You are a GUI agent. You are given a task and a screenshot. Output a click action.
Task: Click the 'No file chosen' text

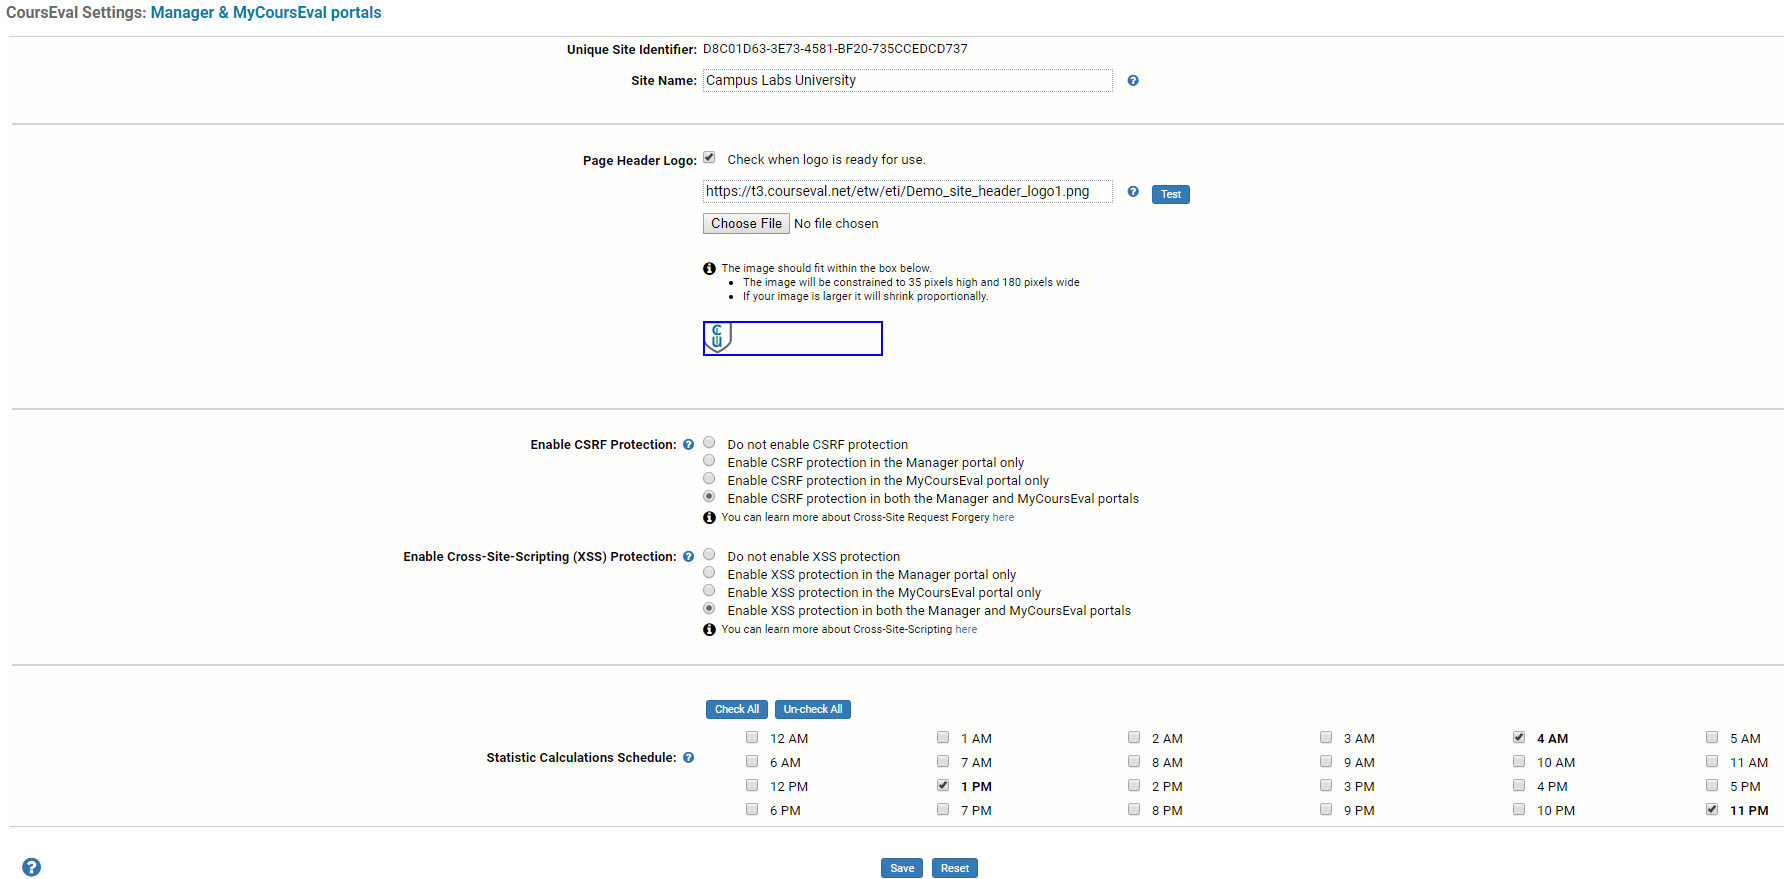tap(836, 224)
